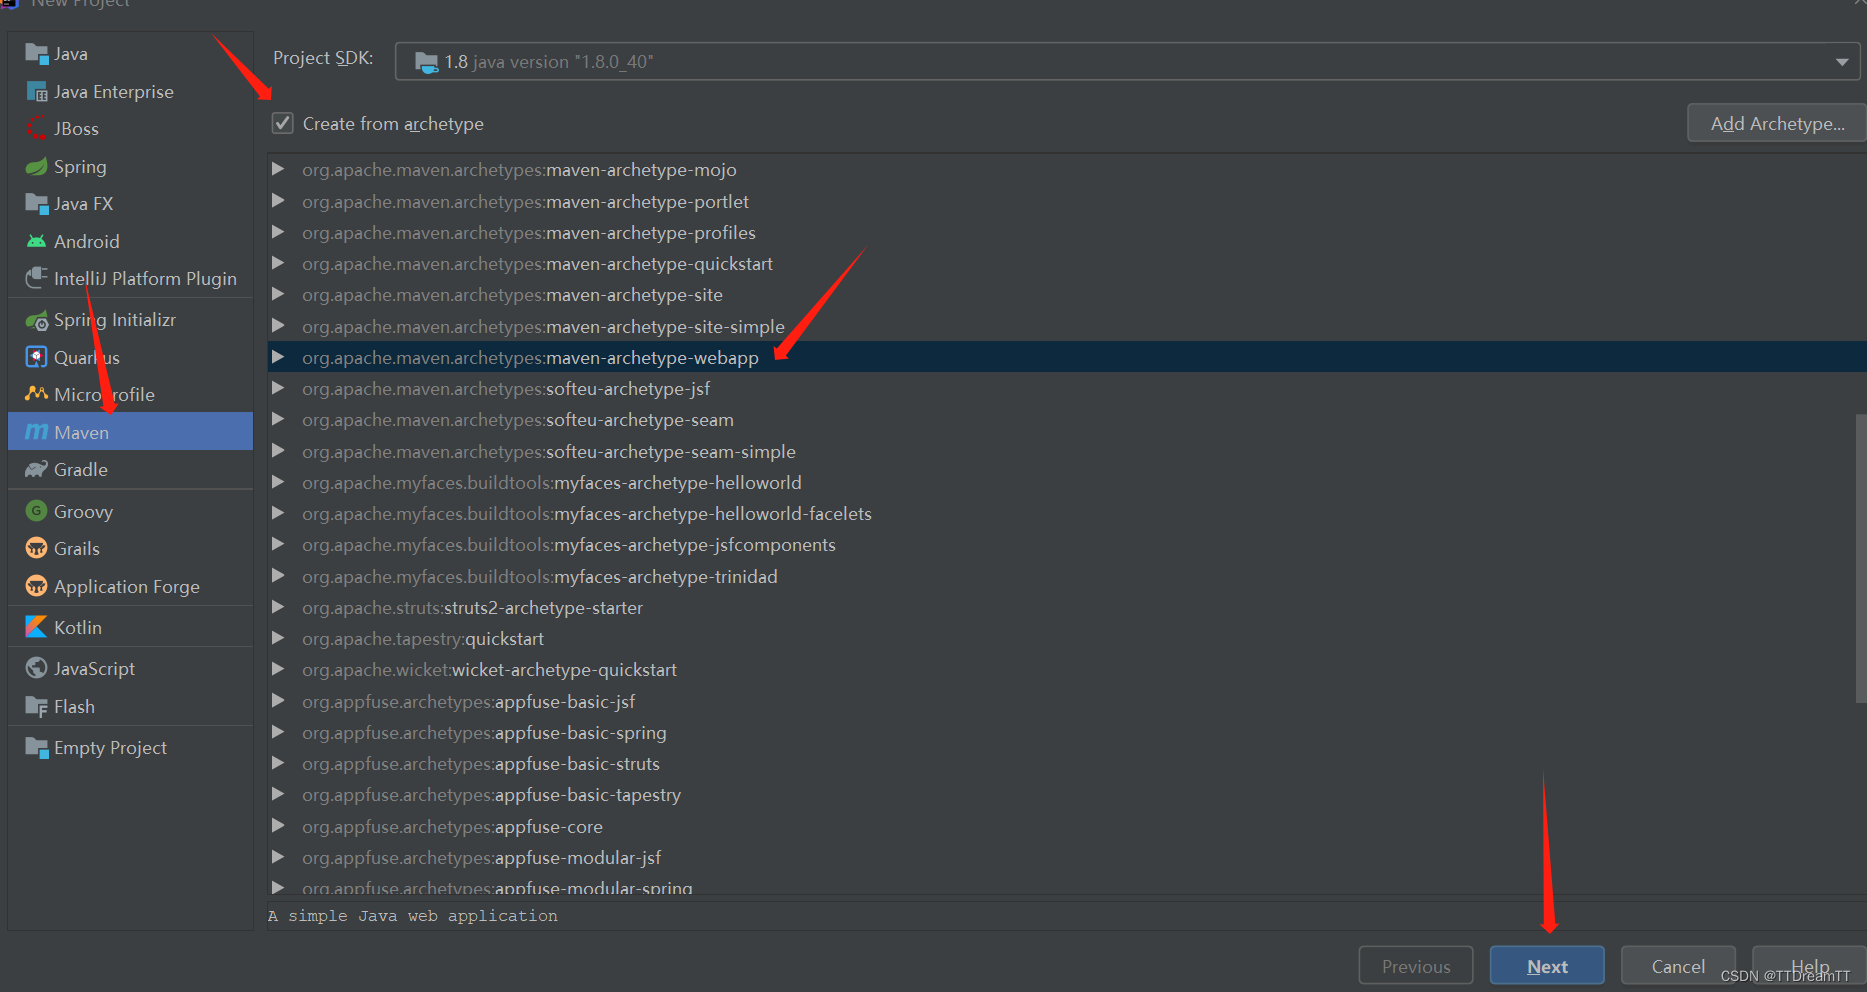1867x992 pixels.
Task: Click the Android robot icon
Action: tap(37, 241)
